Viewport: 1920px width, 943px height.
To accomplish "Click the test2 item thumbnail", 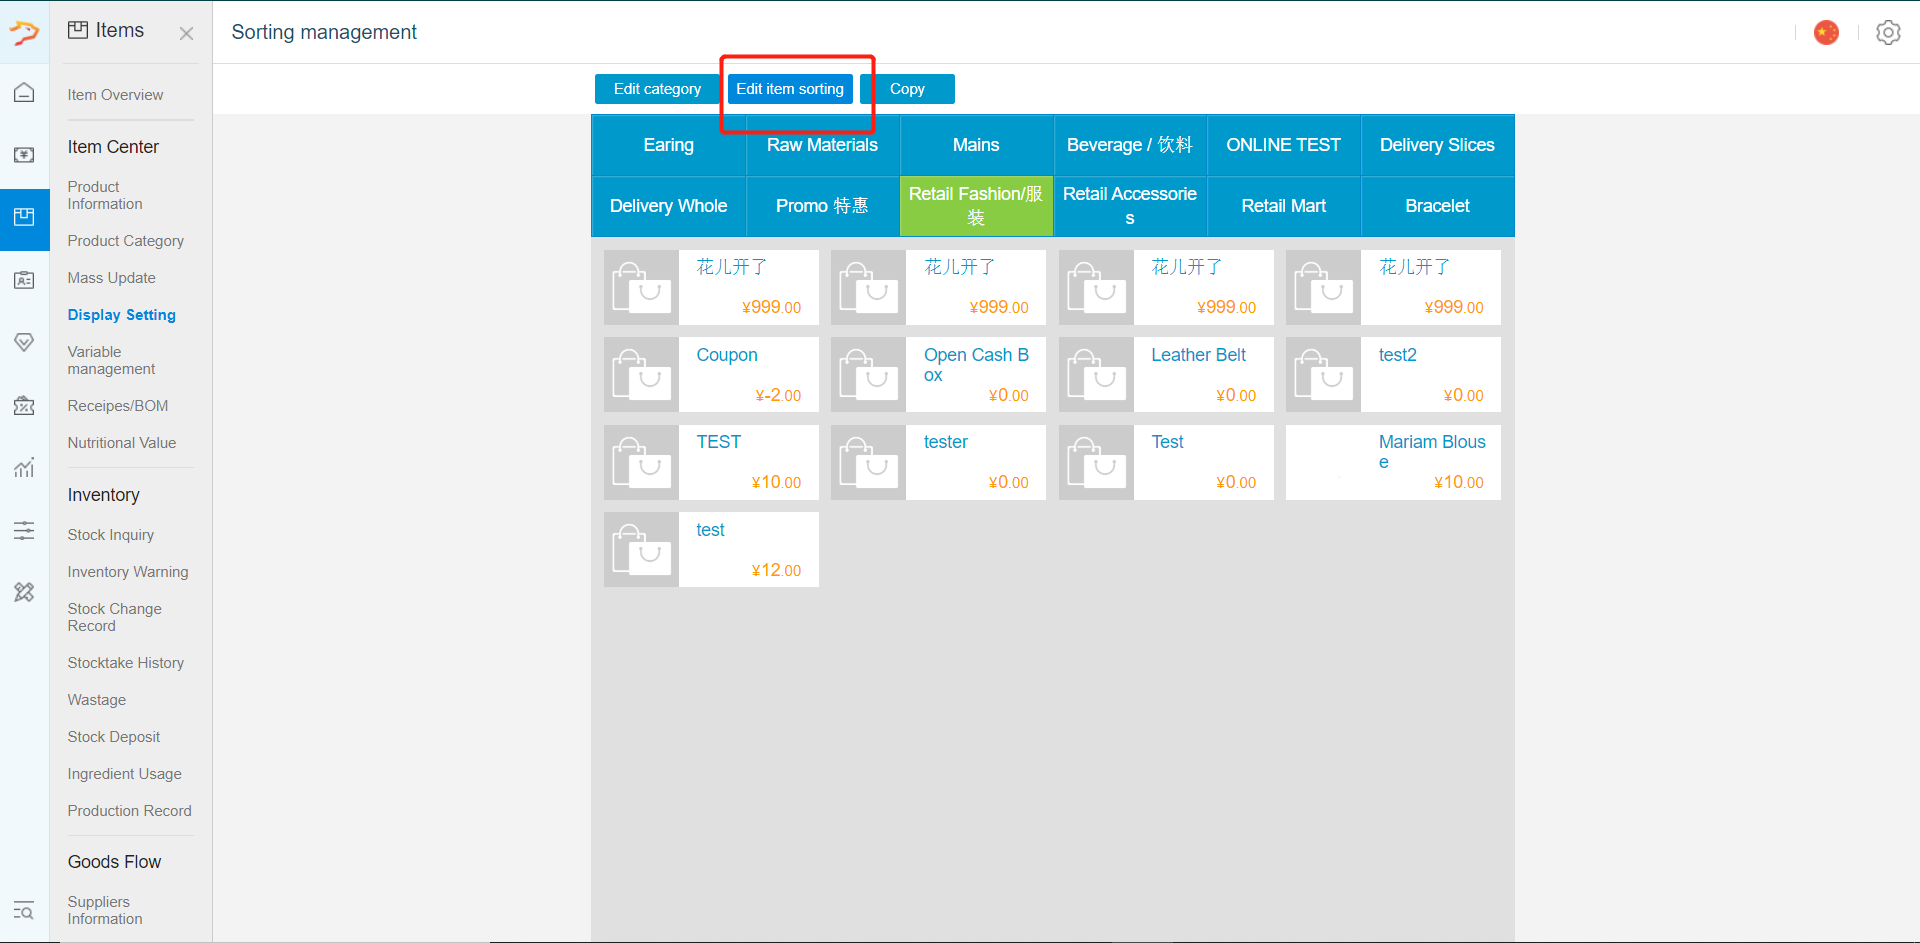I will 1323,375.
